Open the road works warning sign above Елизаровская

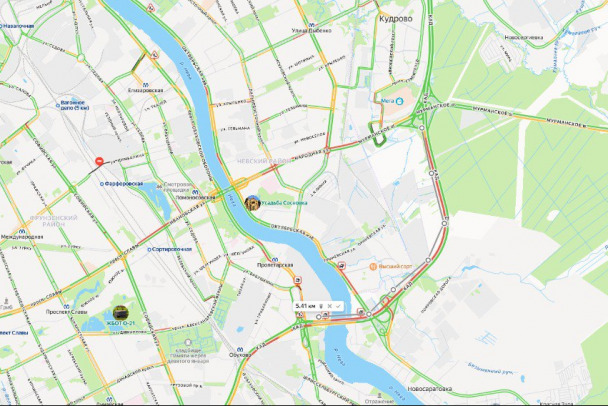154,55
